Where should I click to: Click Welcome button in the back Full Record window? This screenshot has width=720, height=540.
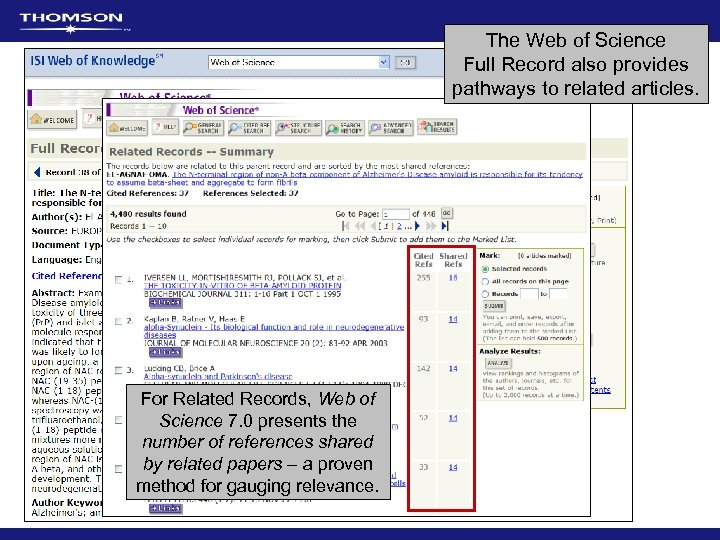coord(52,120)
